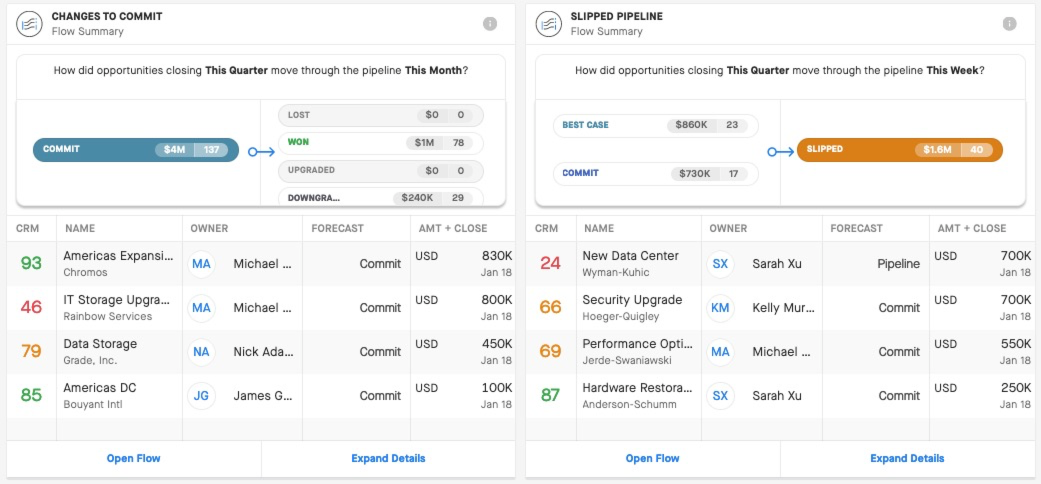This screenshot has width=1041, height=484.
Task: Open info icon on Slipped Pipeline card
Action: pyautogui.click(x=1009, y=24)
